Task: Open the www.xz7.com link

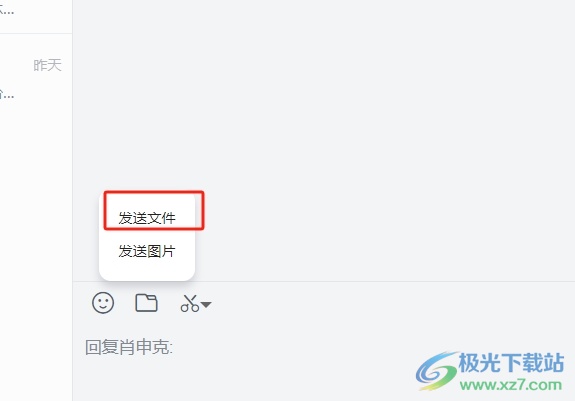Action: [x=510, y=385]
